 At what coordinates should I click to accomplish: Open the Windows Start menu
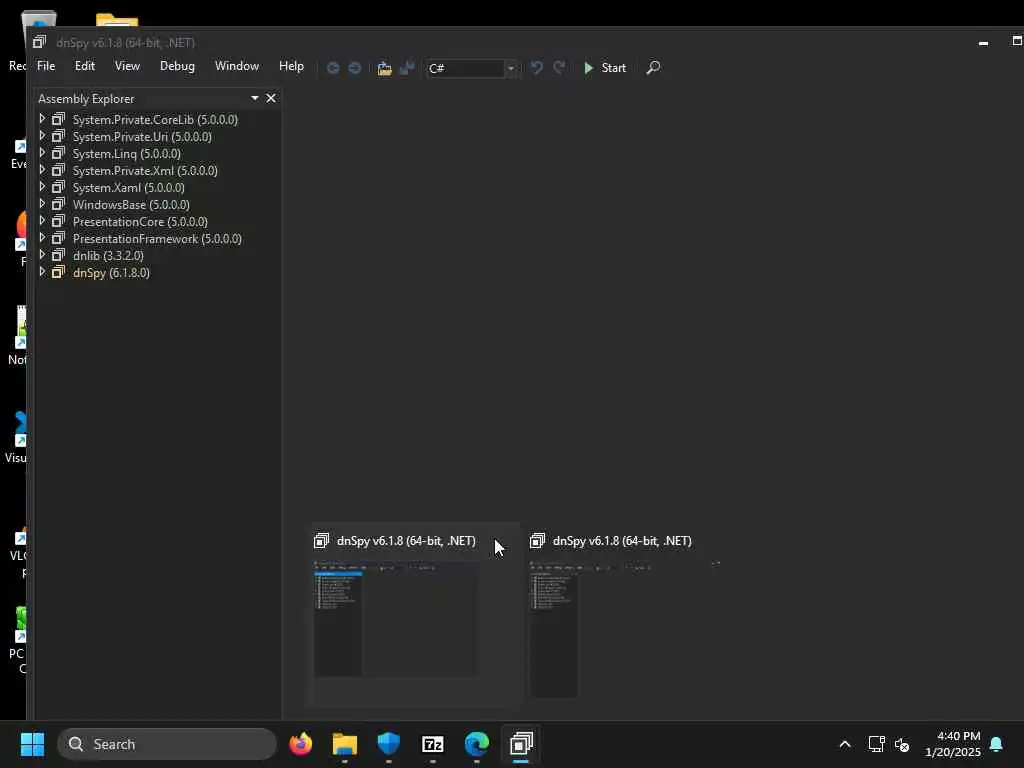(32, 744)
